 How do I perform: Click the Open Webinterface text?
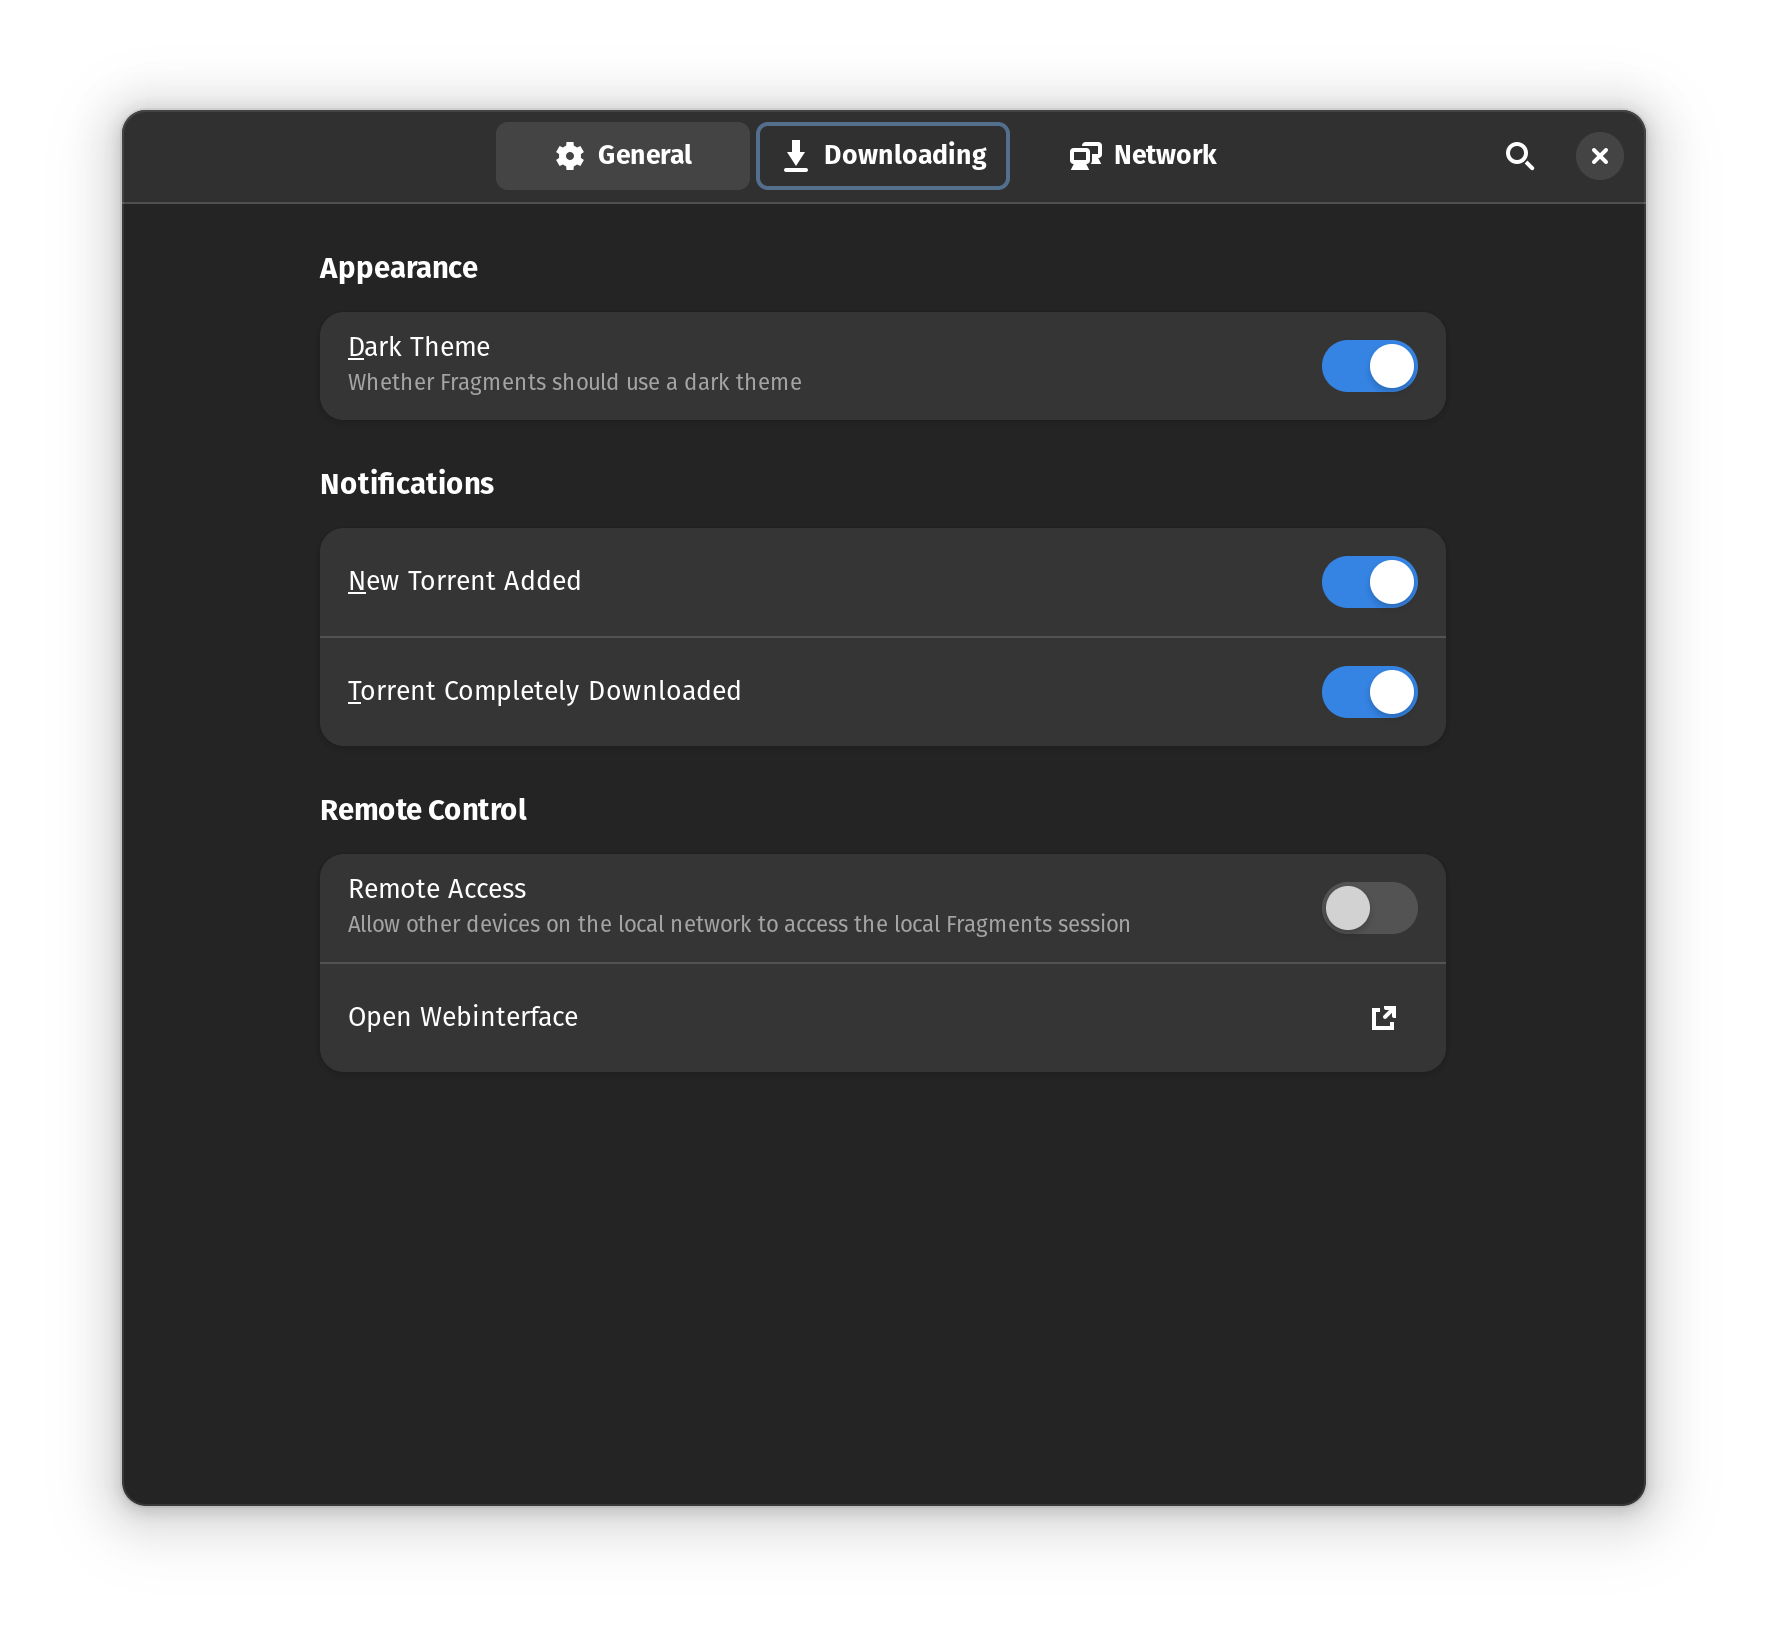[x=463, y=1017]
